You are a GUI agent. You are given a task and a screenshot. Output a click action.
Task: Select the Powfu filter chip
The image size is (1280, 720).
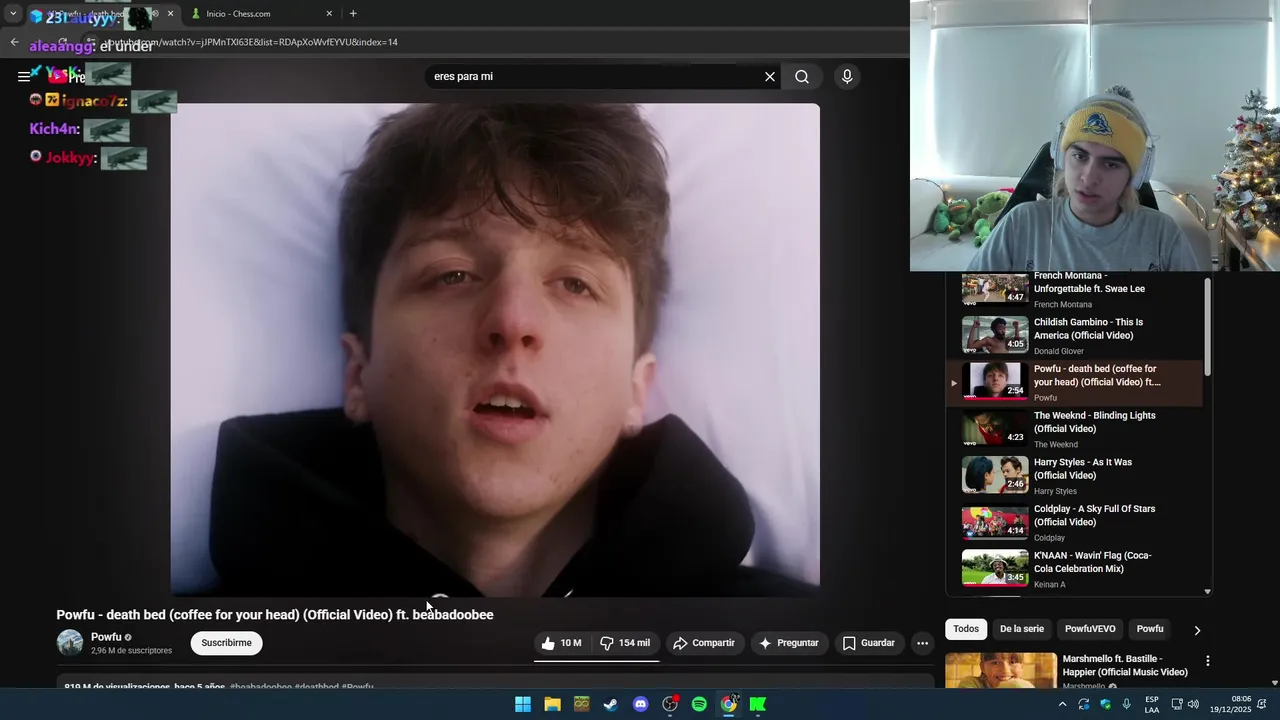pyautogui.click(x=1150, y=629)
